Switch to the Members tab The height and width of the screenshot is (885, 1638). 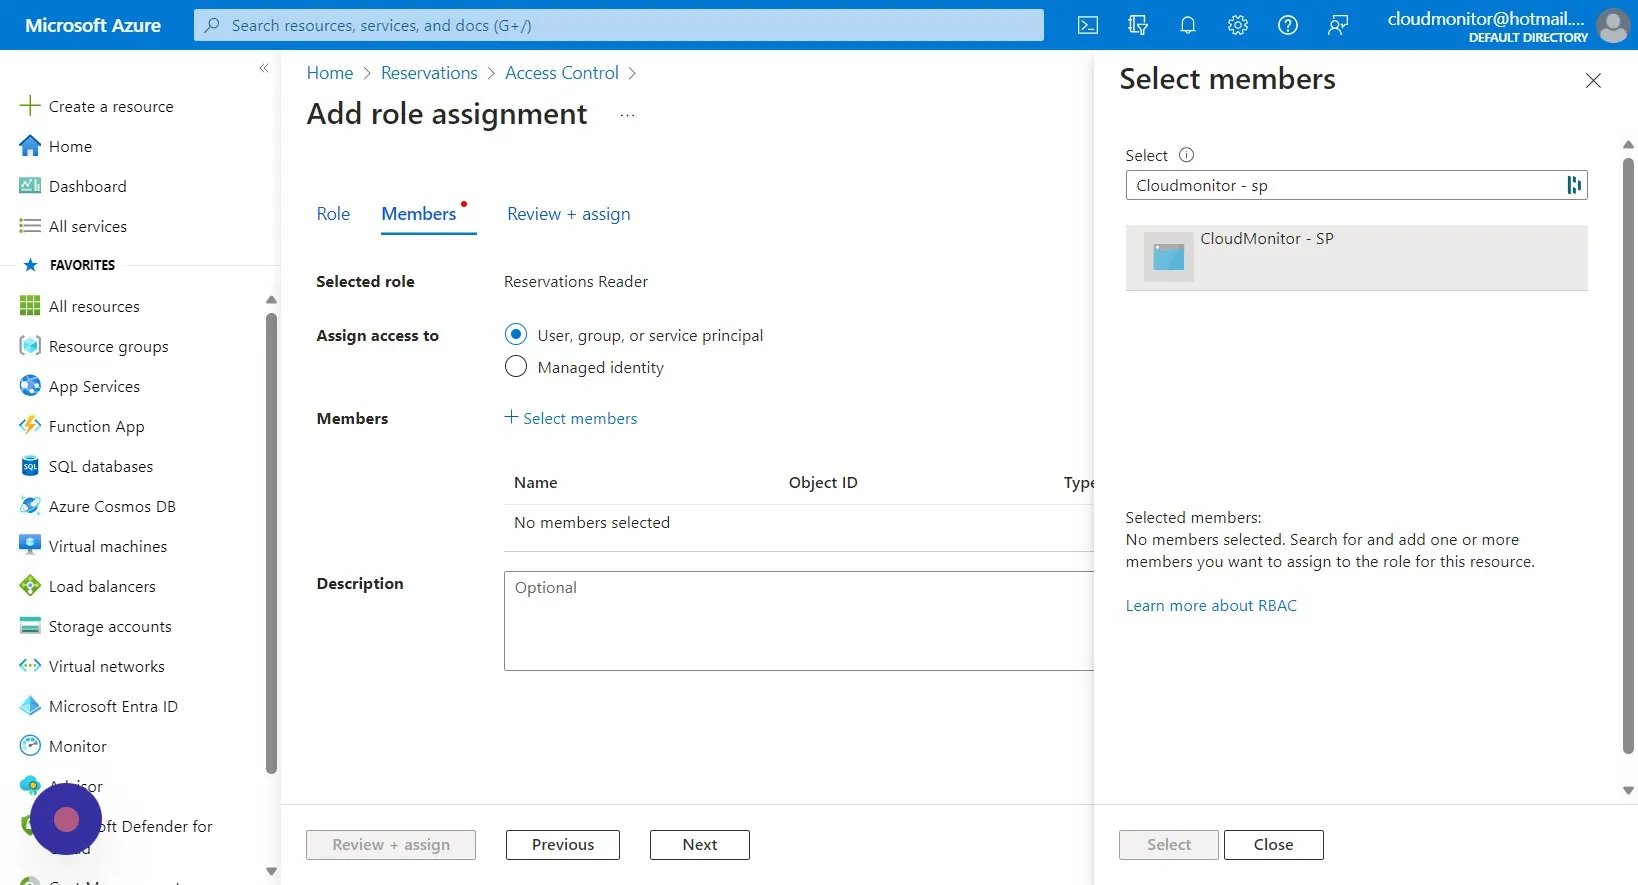419,214
